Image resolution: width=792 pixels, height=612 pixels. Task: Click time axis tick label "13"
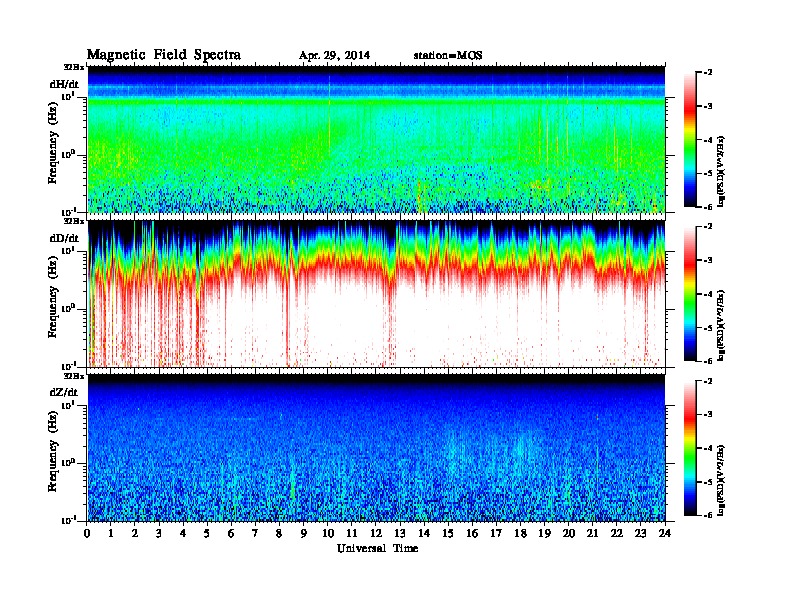click(x=400, y=533)
